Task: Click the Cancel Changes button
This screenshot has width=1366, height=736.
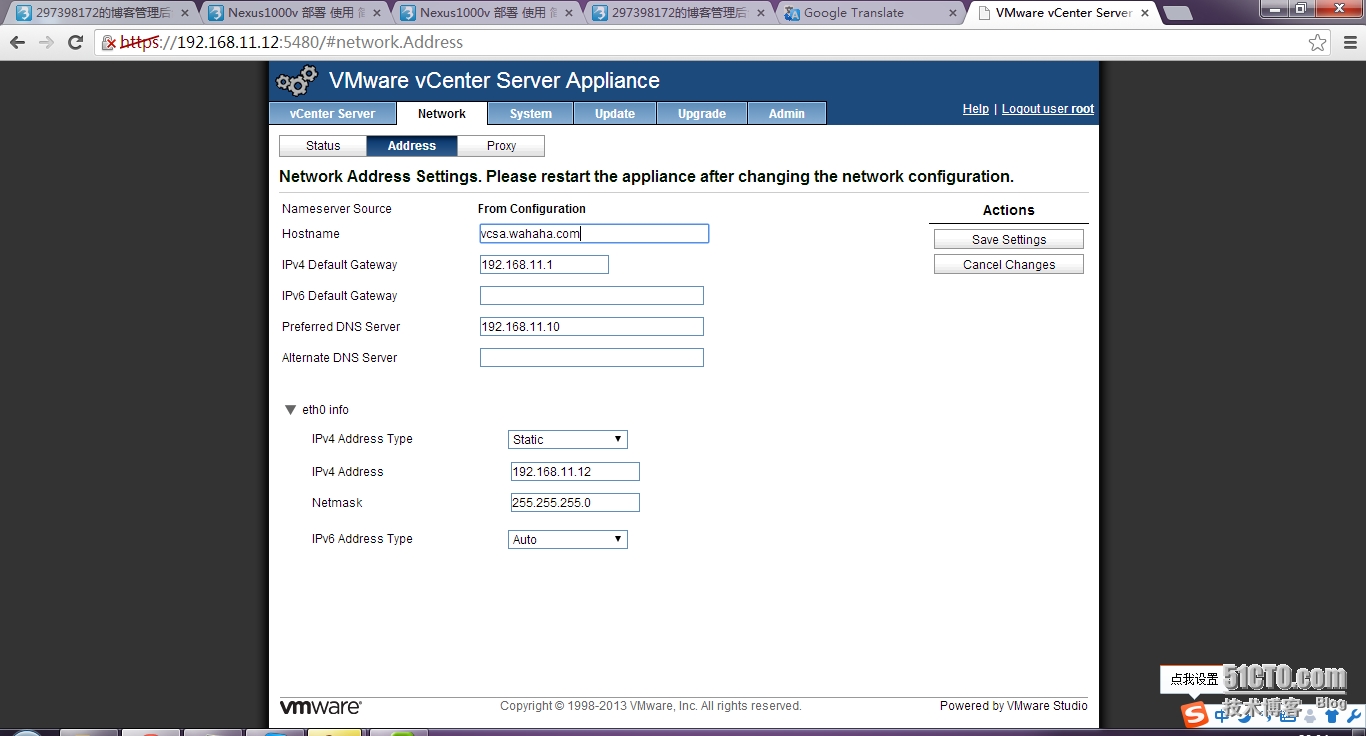Action: pyautogui.click(x=1009, y=265)
